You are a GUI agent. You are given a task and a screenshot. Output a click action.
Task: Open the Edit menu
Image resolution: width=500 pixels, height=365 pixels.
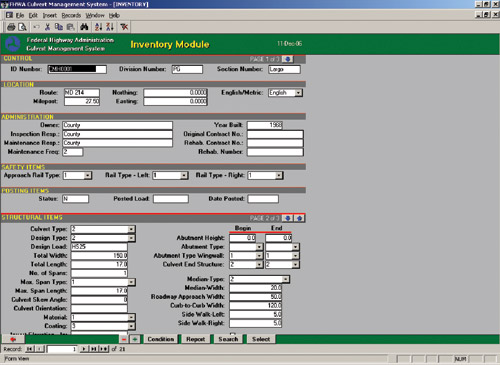coord(33,15)
